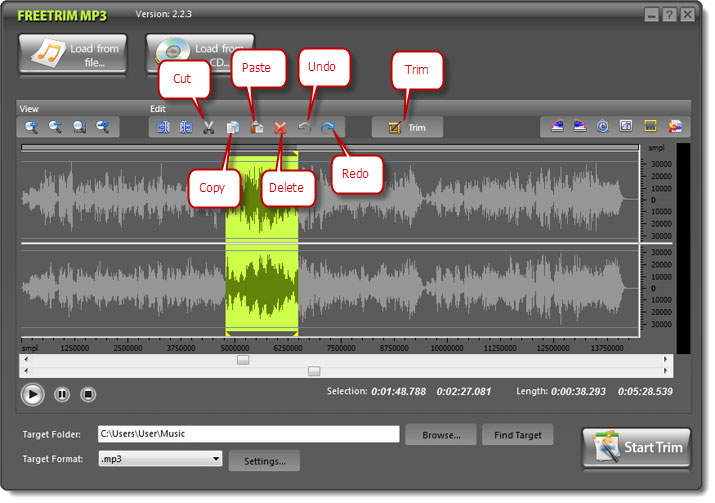Screen dimensions: 715x503
Task: Stop playback
Action: (88, 394)
